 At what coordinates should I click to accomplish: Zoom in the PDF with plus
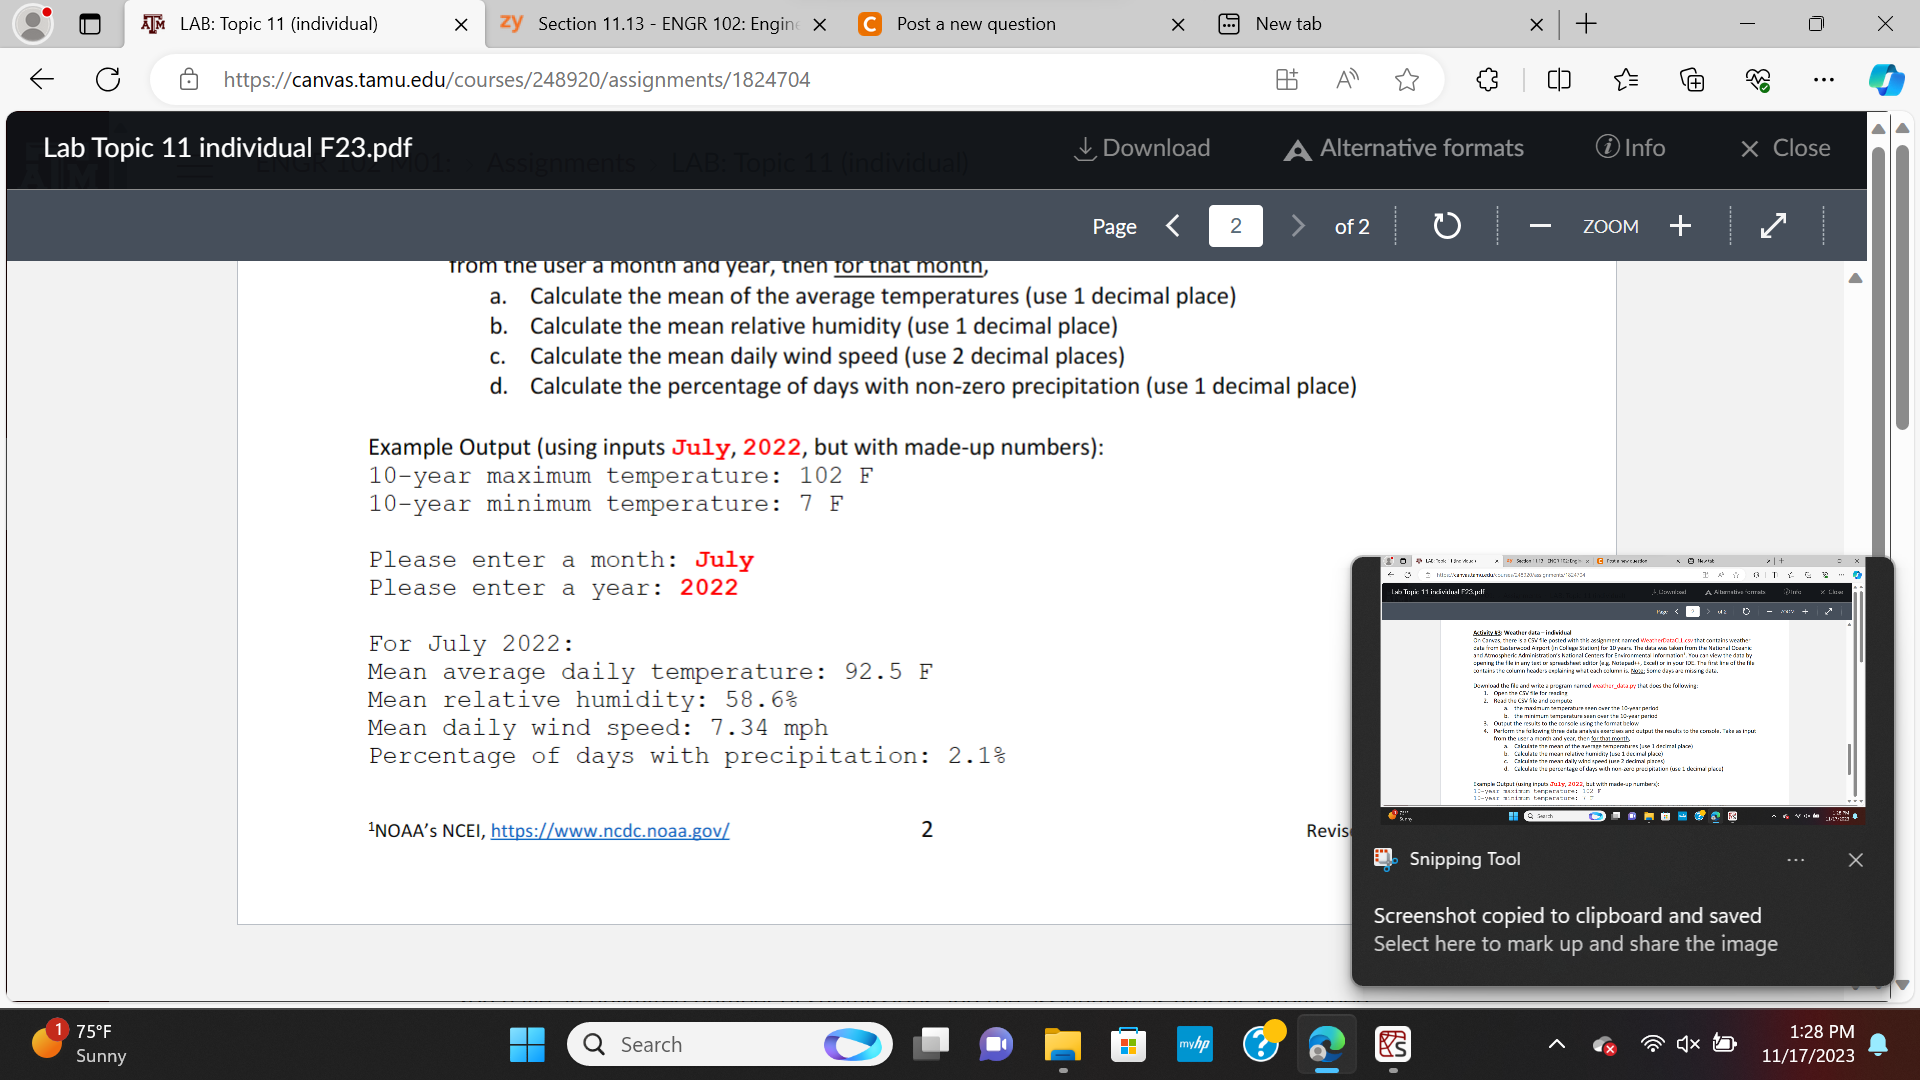pyautogui.click(x=1680, y=226)
